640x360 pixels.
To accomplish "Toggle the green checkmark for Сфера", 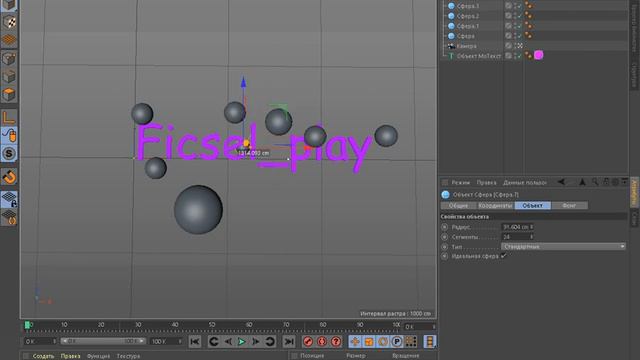I will pyautogui.click(x=520, y=36).
